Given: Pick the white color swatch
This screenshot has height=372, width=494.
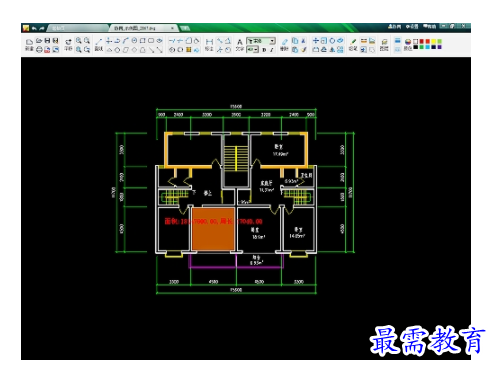Looking at the screenshot, I should [416, 41].
